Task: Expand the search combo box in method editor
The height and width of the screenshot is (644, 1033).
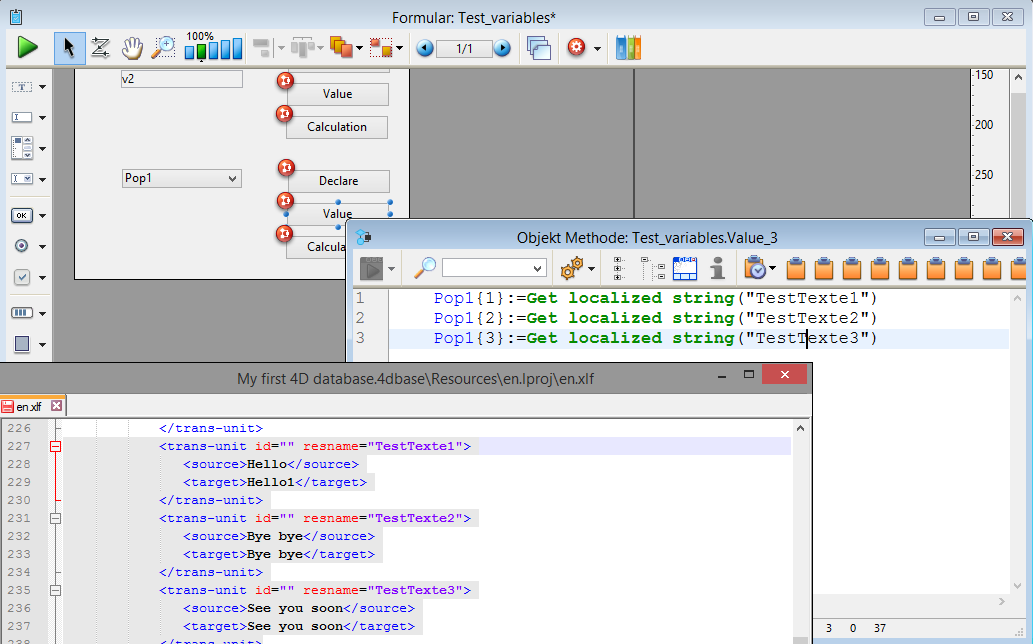Action: (x=538, y=268)
